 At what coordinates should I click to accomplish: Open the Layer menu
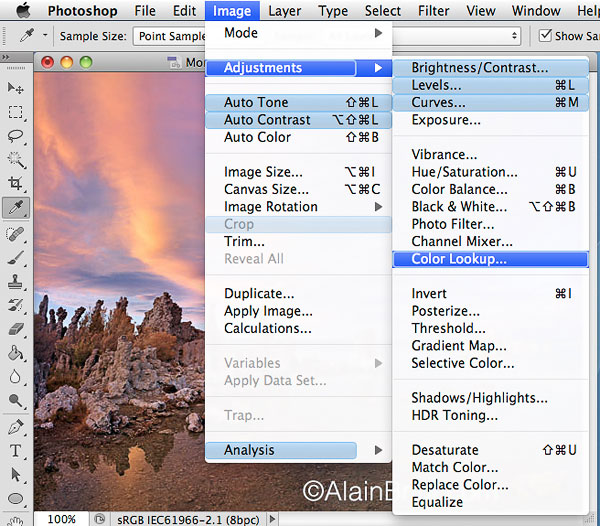[285, 11]
